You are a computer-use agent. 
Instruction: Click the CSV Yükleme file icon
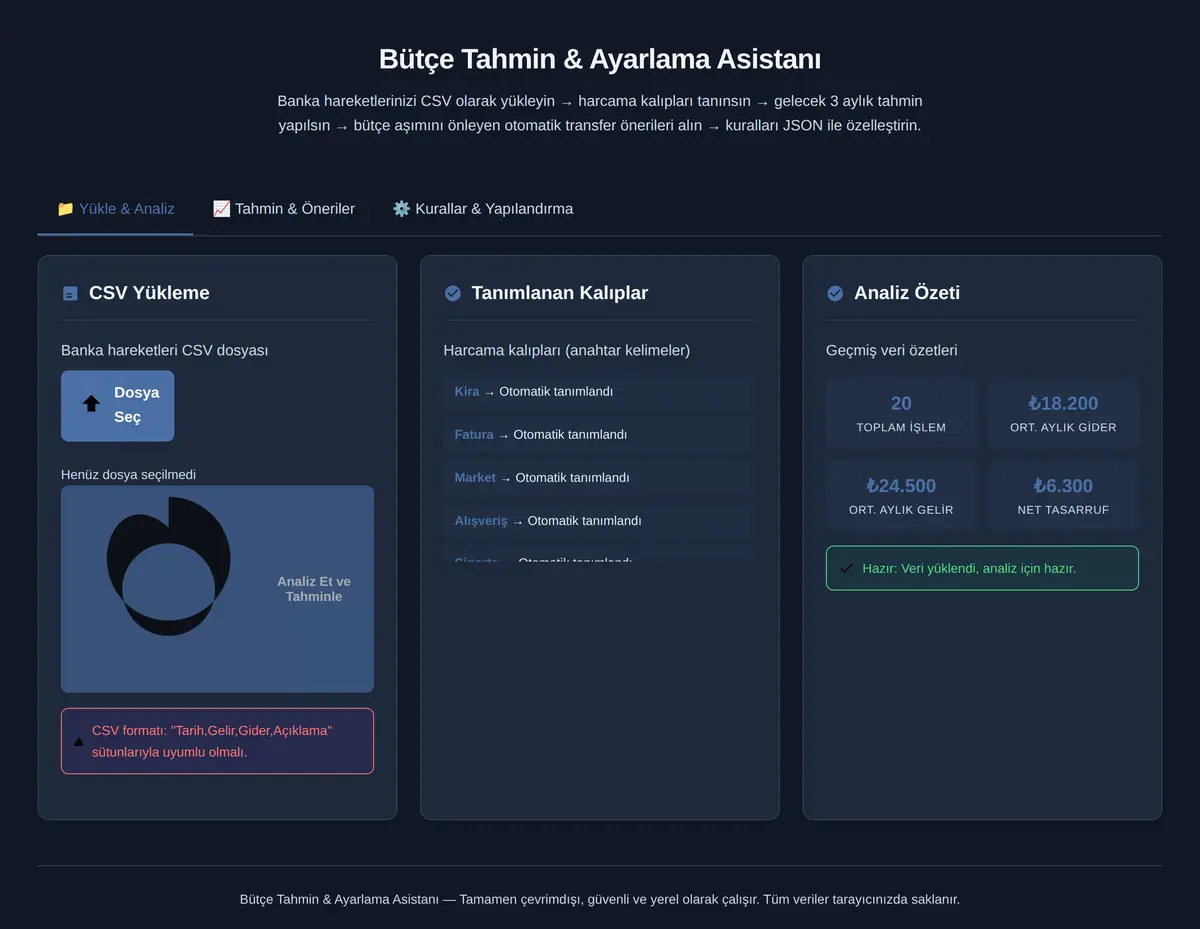70,293
